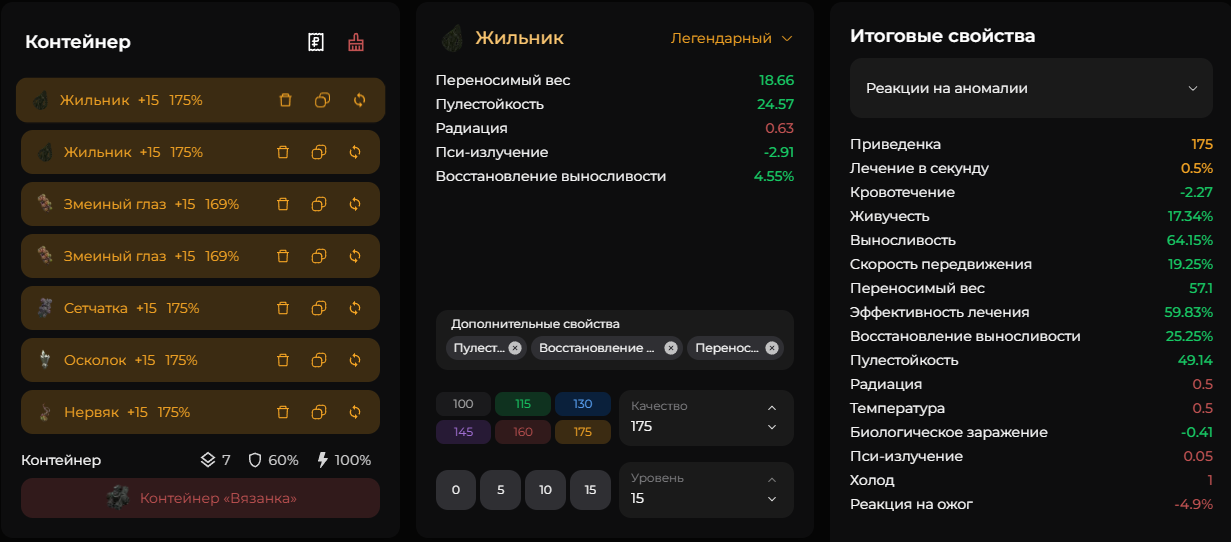Delete the Сетчатка artifact from container
The width and height of the screenshot is (1231, 542).
pyautogui.click(x=283, y=308)
